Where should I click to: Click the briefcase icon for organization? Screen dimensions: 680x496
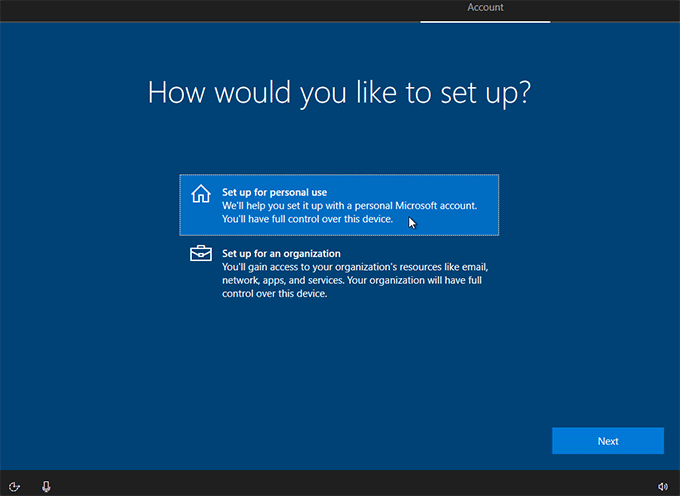click(201, 254)
